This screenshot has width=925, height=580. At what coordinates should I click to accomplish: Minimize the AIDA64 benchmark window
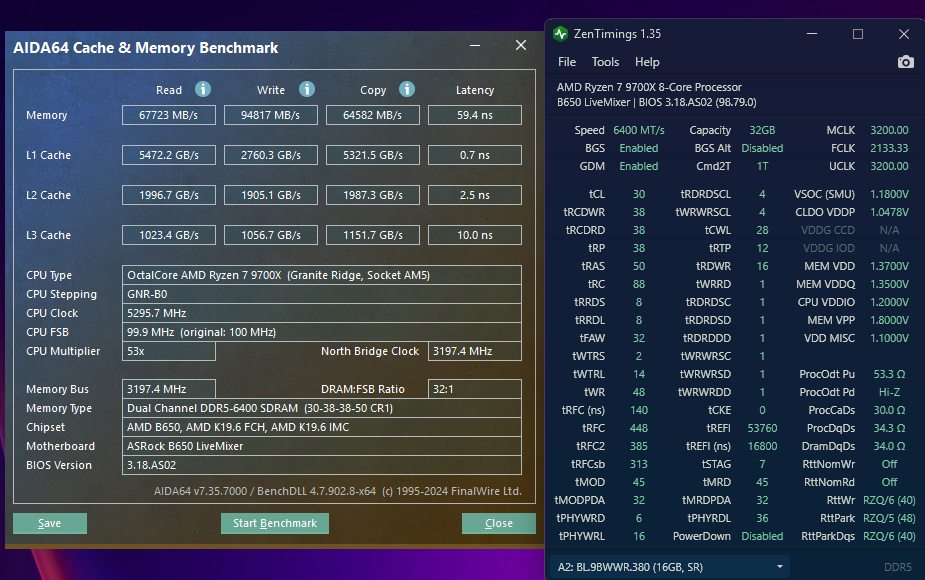click(x=475, y=45)
